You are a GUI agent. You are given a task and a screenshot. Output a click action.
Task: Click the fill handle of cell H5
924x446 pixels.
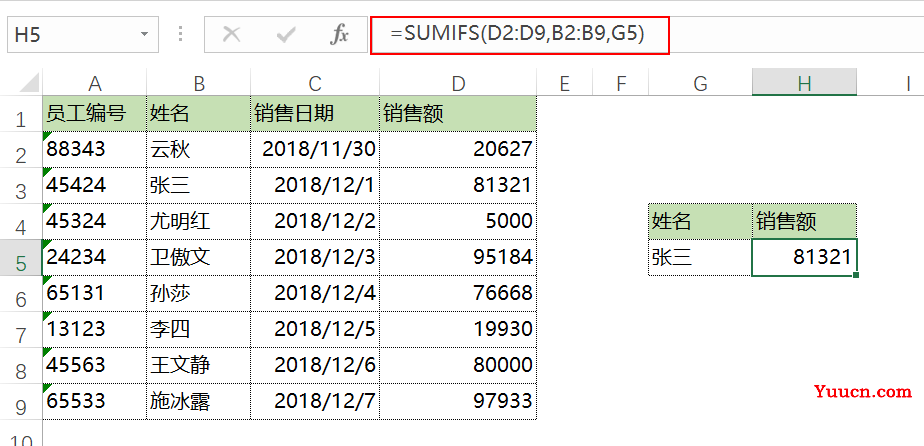(856, 275)
